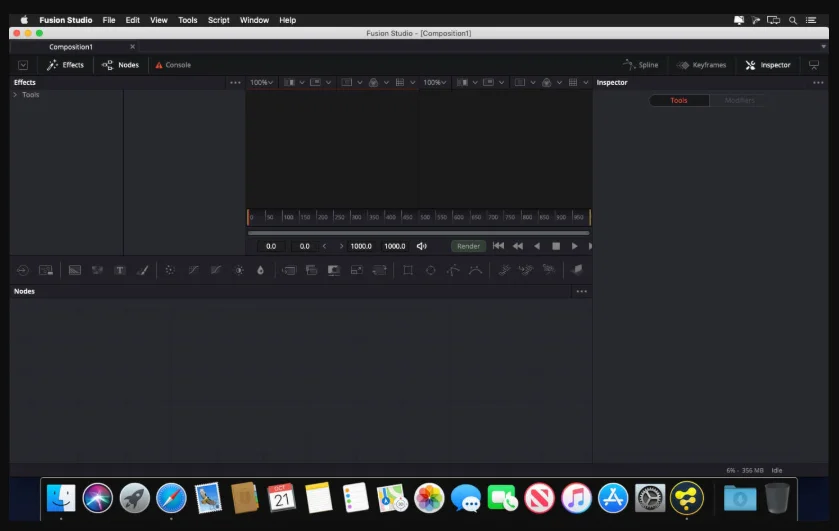
Task: Click the play reverse button
Action: [x=537, y=246]
